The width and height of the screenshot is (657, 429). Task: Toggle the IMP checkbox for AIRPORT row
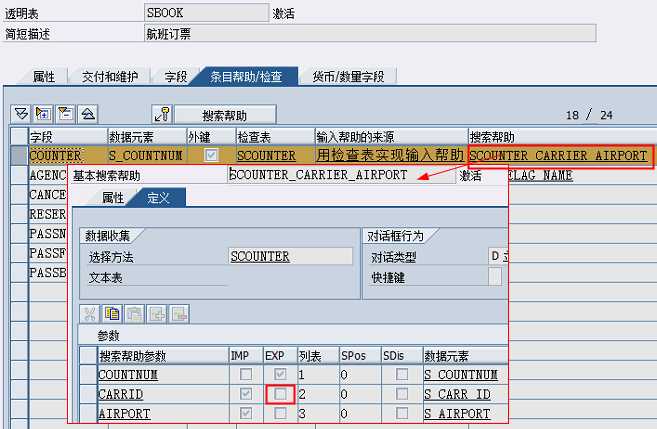click(245, 412)
